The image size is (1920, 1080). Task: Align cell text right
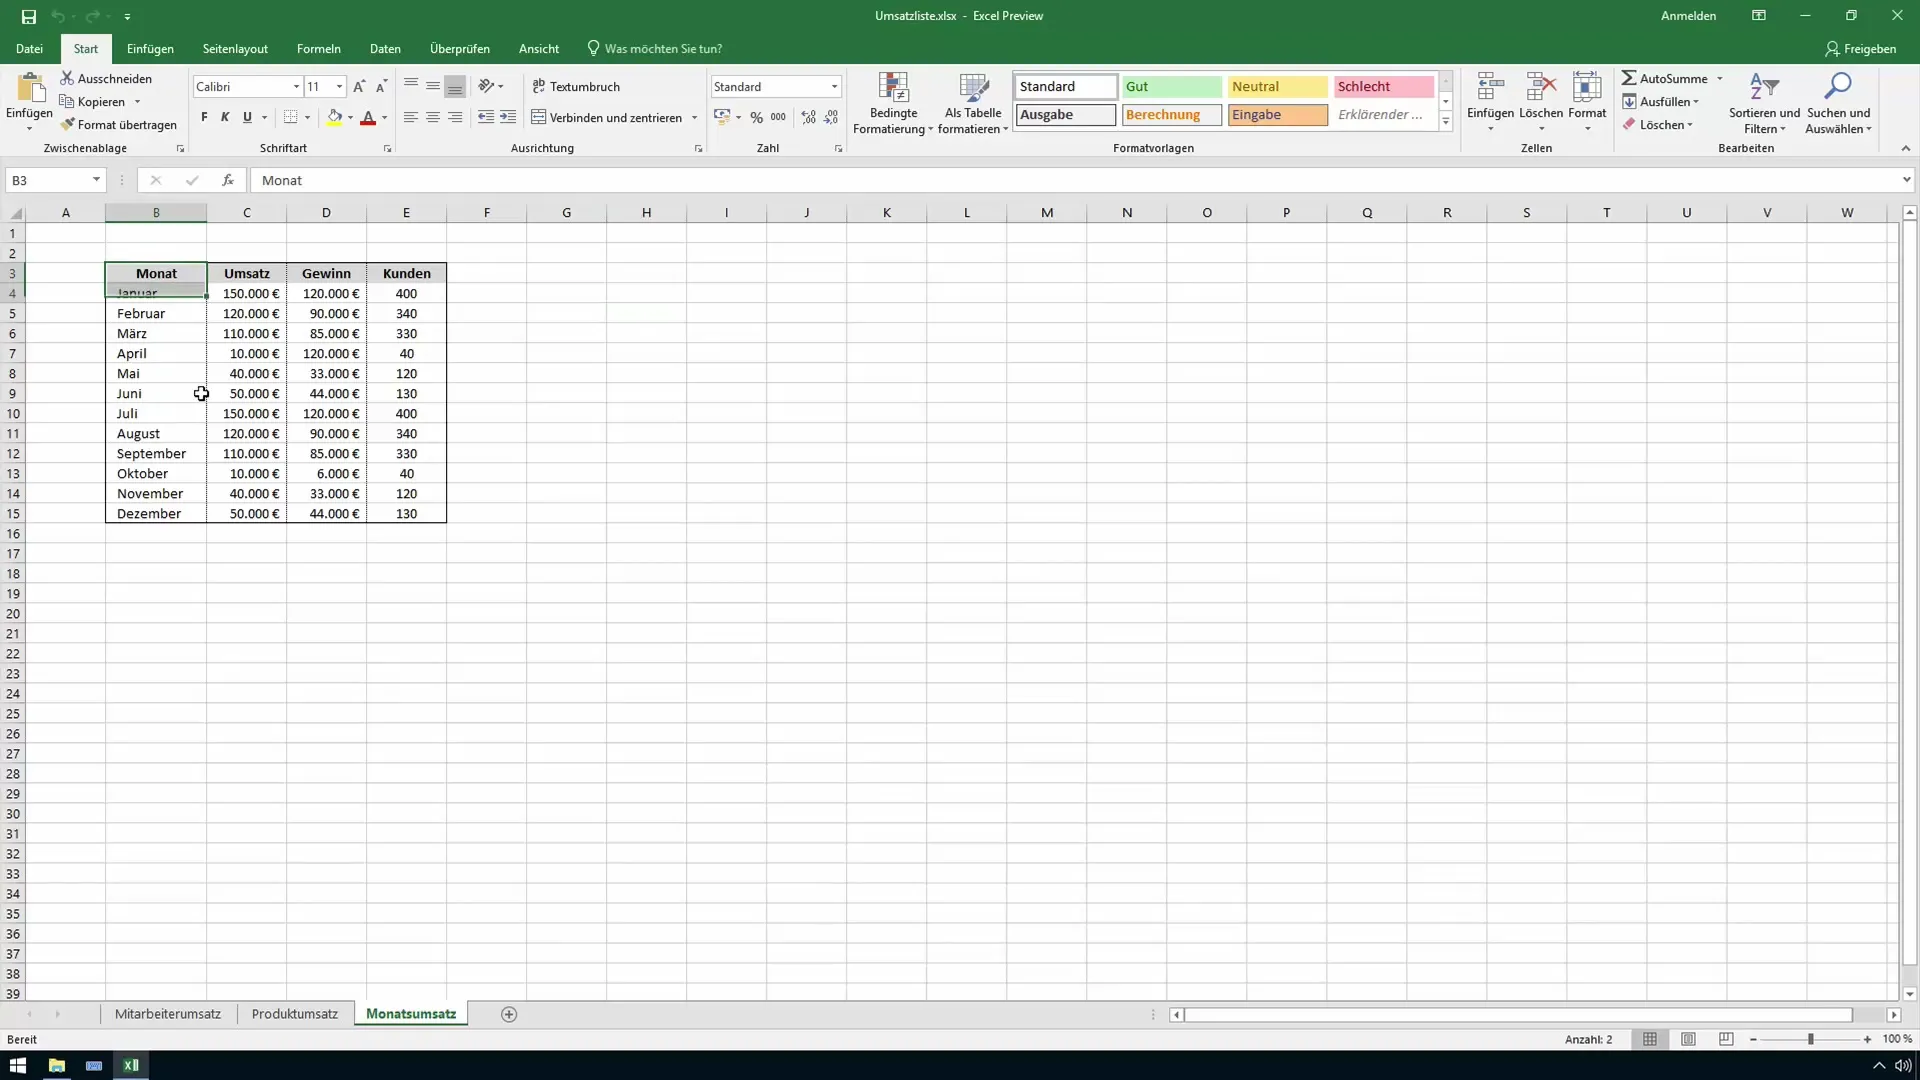pos(455,117)
